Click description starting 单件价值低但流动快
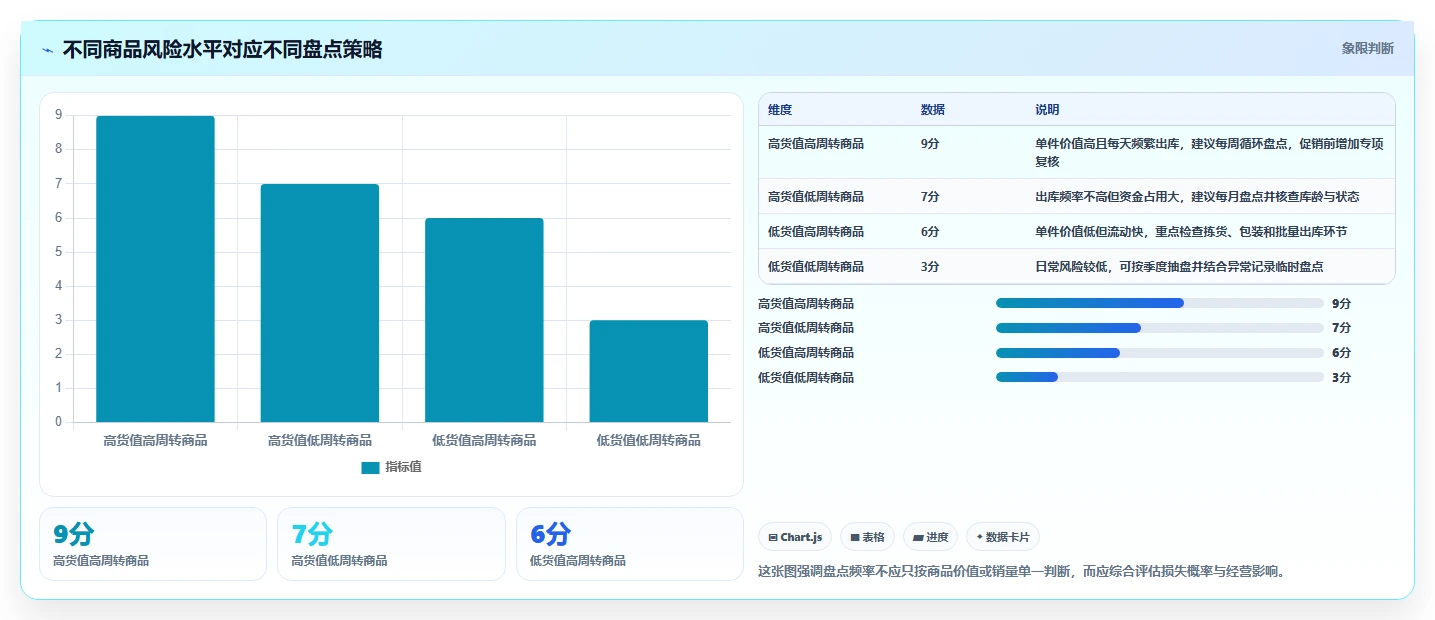The image size is (1435, 620). 1191,232
